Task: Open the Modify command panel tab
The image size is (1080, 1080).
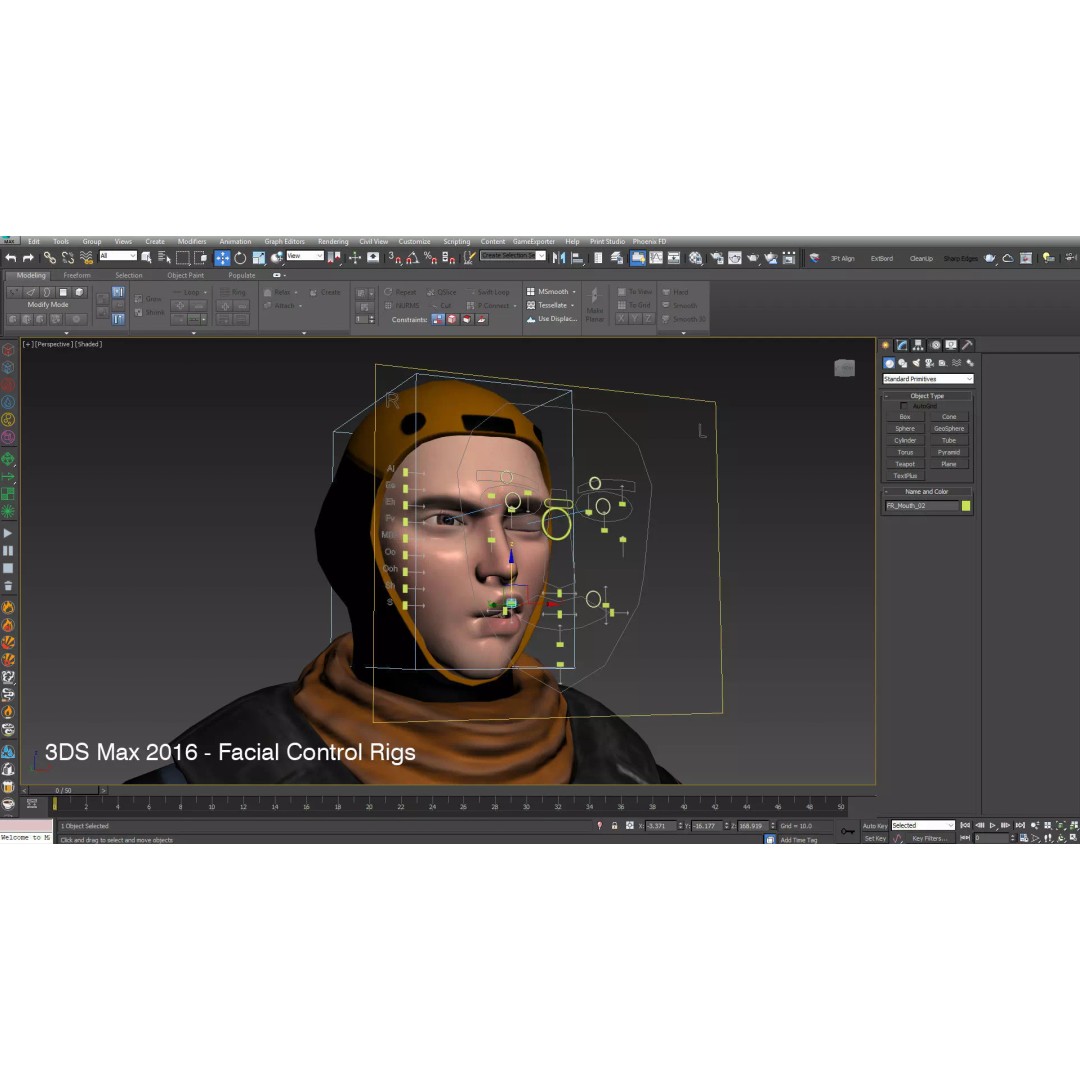Action: coord(902,345)
